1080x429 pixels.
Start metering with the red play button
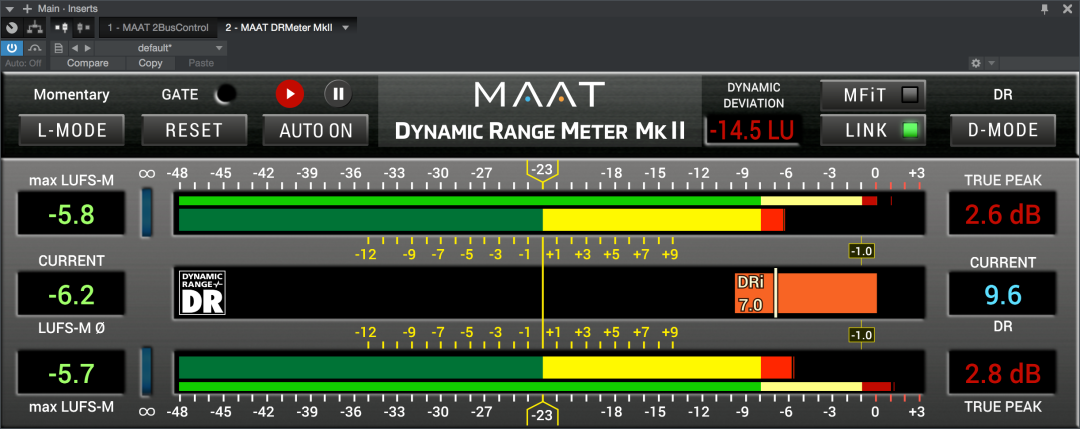[x=290, y=94]
